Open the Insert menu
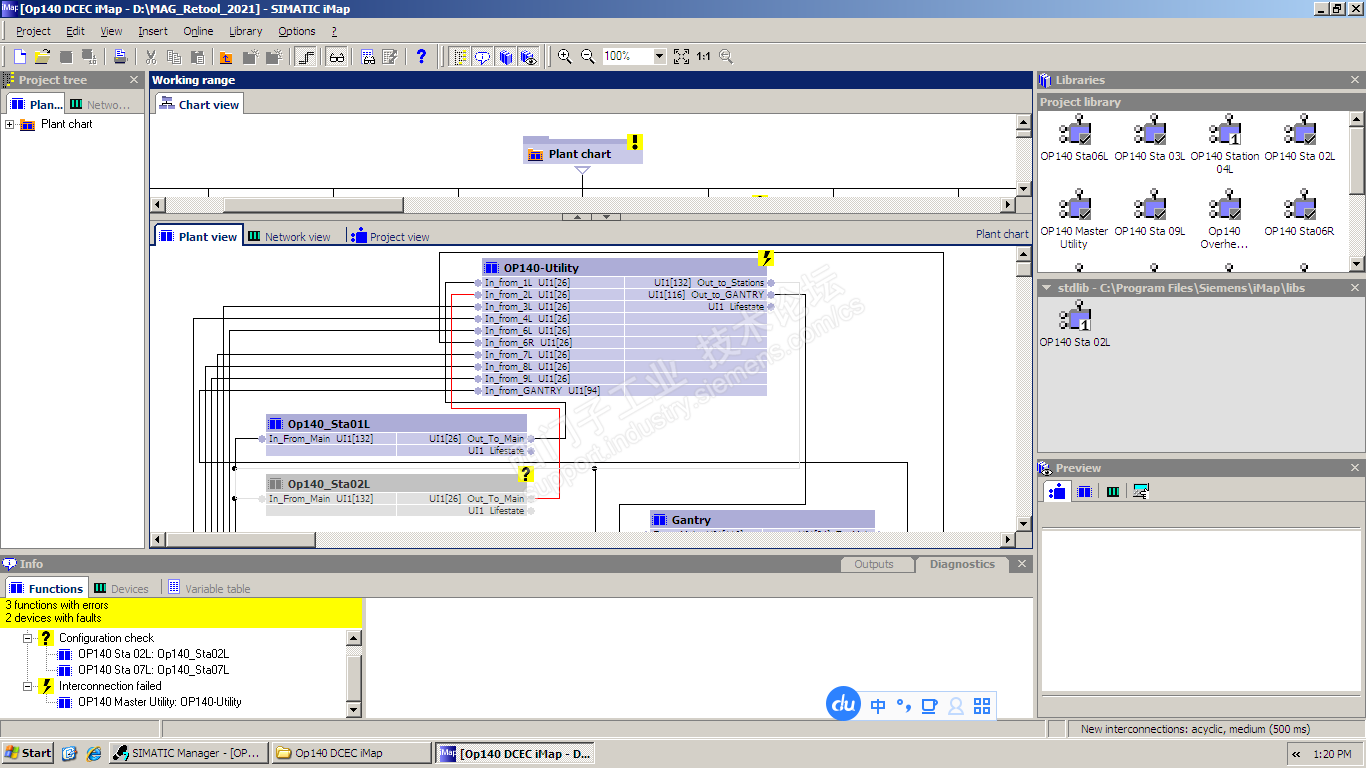This screenshot has height=768, width=1366. tap(153, 31)
